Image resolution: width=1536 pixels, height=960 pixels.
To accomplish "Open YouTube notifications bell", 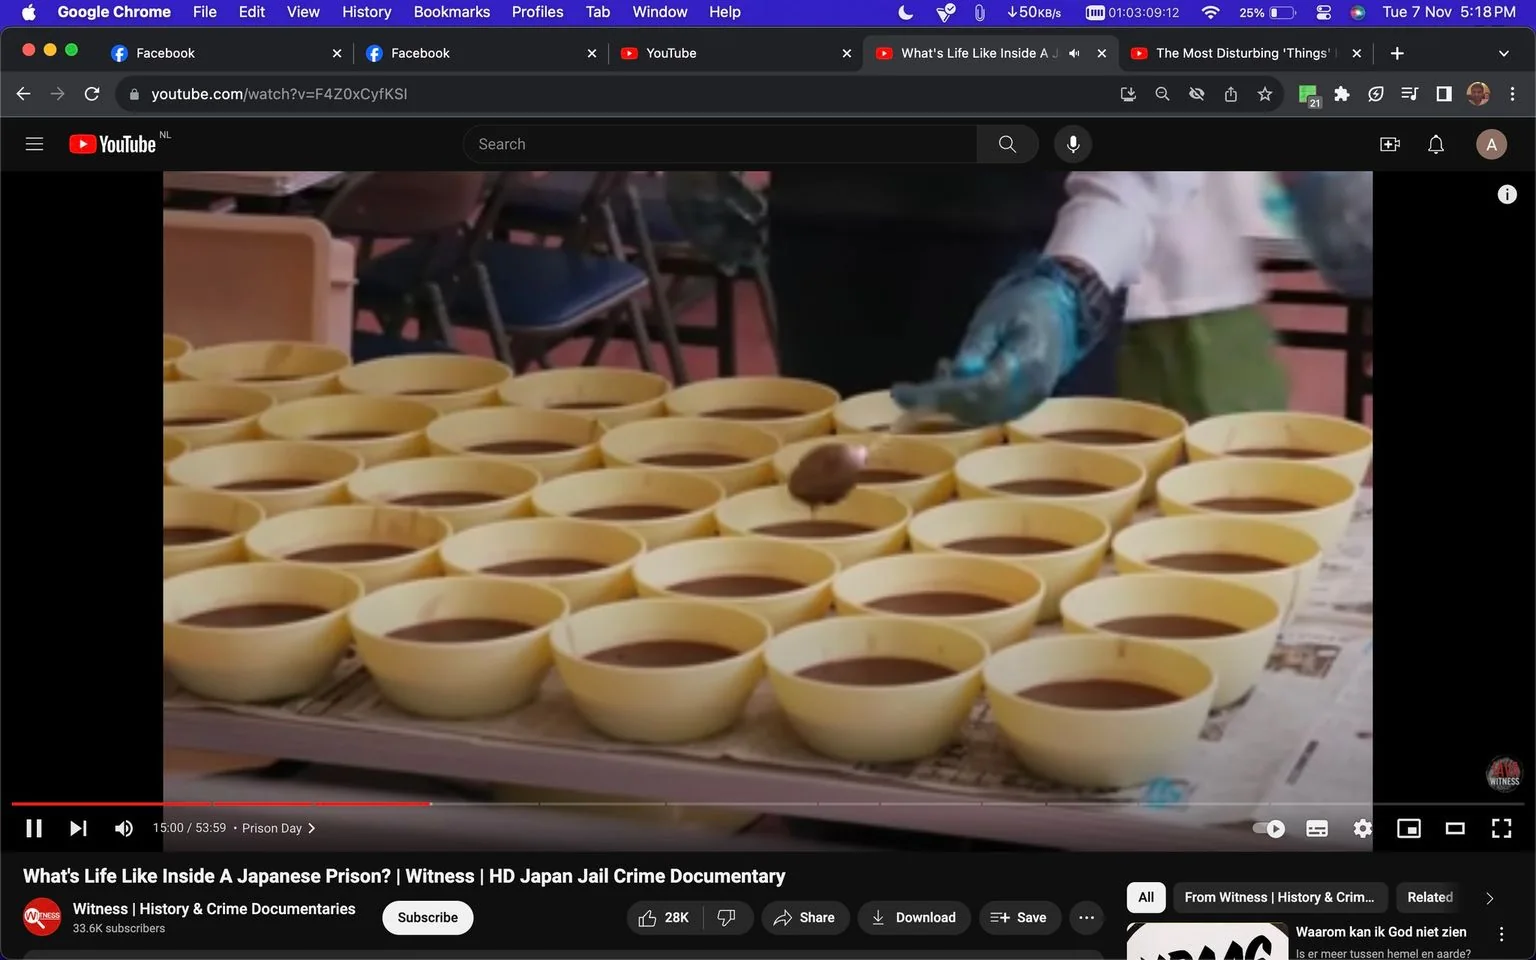I will 1436,144.
